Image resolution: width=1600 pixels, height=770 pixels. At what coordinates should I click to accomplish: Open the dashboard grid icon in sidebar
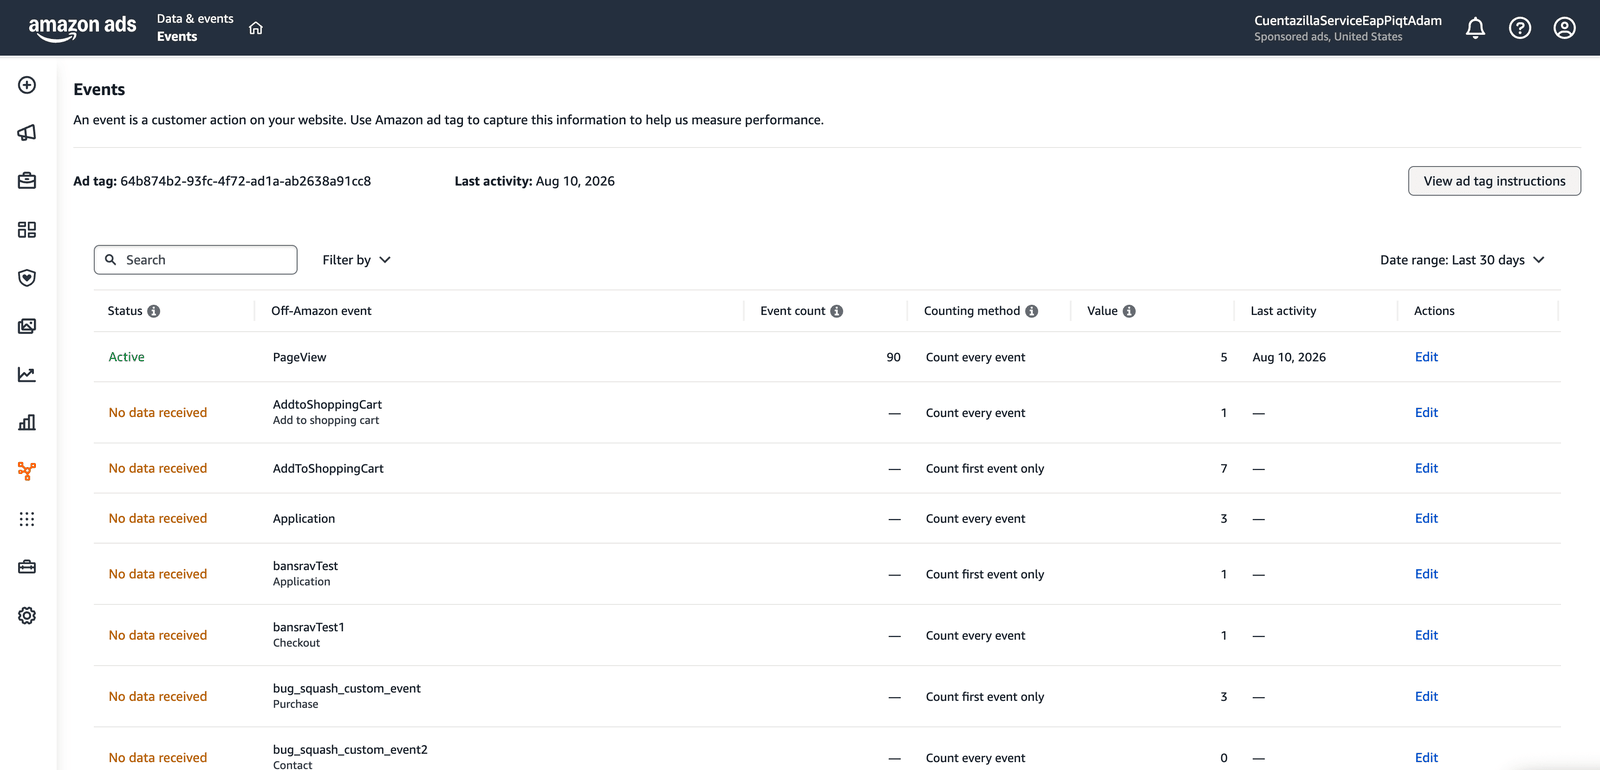click(x=27, y=230)
